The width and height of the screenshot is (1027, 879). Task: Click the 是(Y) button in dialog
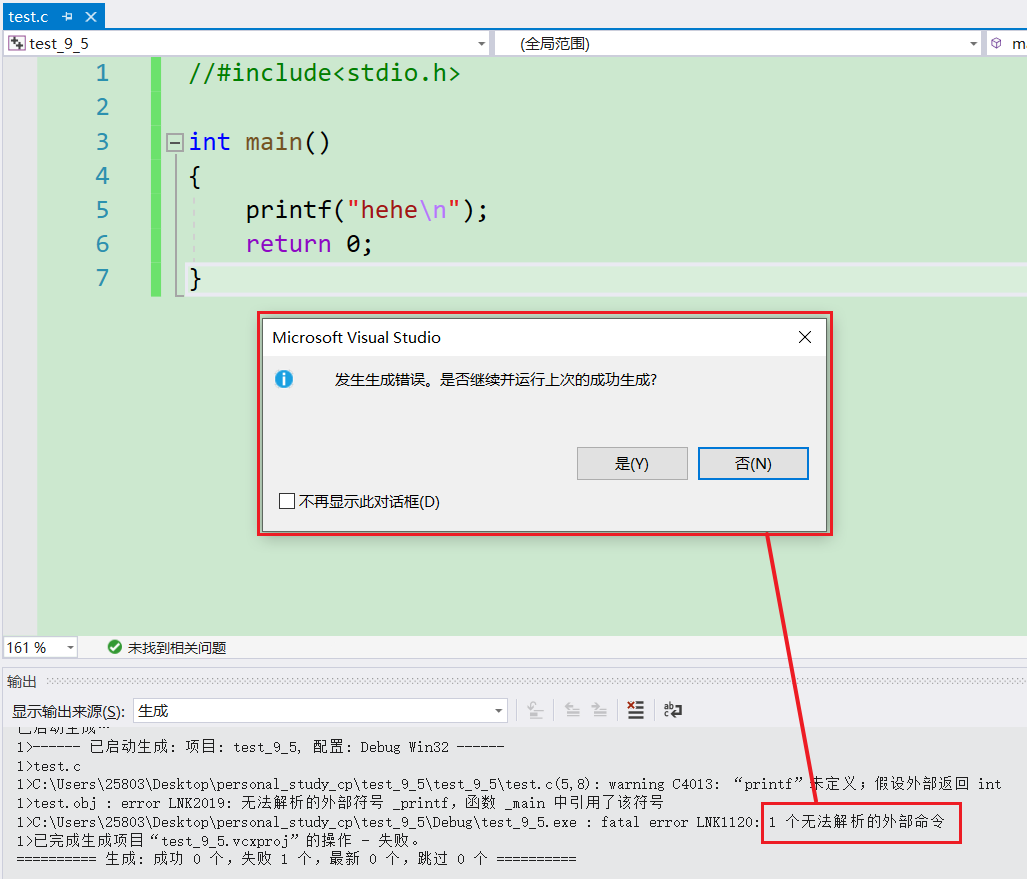[x=632, y=464]
